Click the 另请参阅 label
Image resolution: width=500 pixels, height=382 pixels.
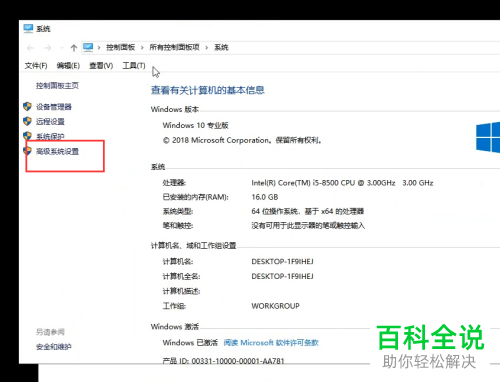[50, 332]
